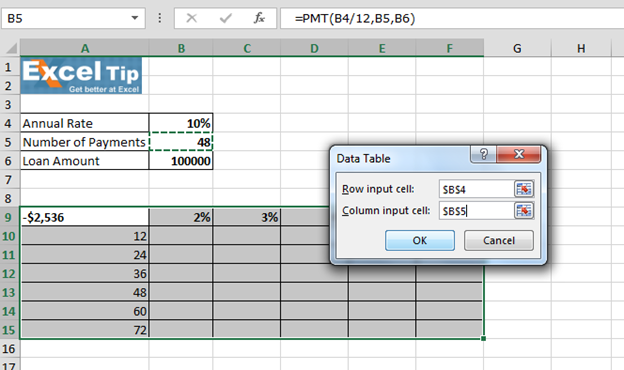Screen dimensions: 624x370
Task: Click the Excel Tip logo image
Action: pos(81,76)
